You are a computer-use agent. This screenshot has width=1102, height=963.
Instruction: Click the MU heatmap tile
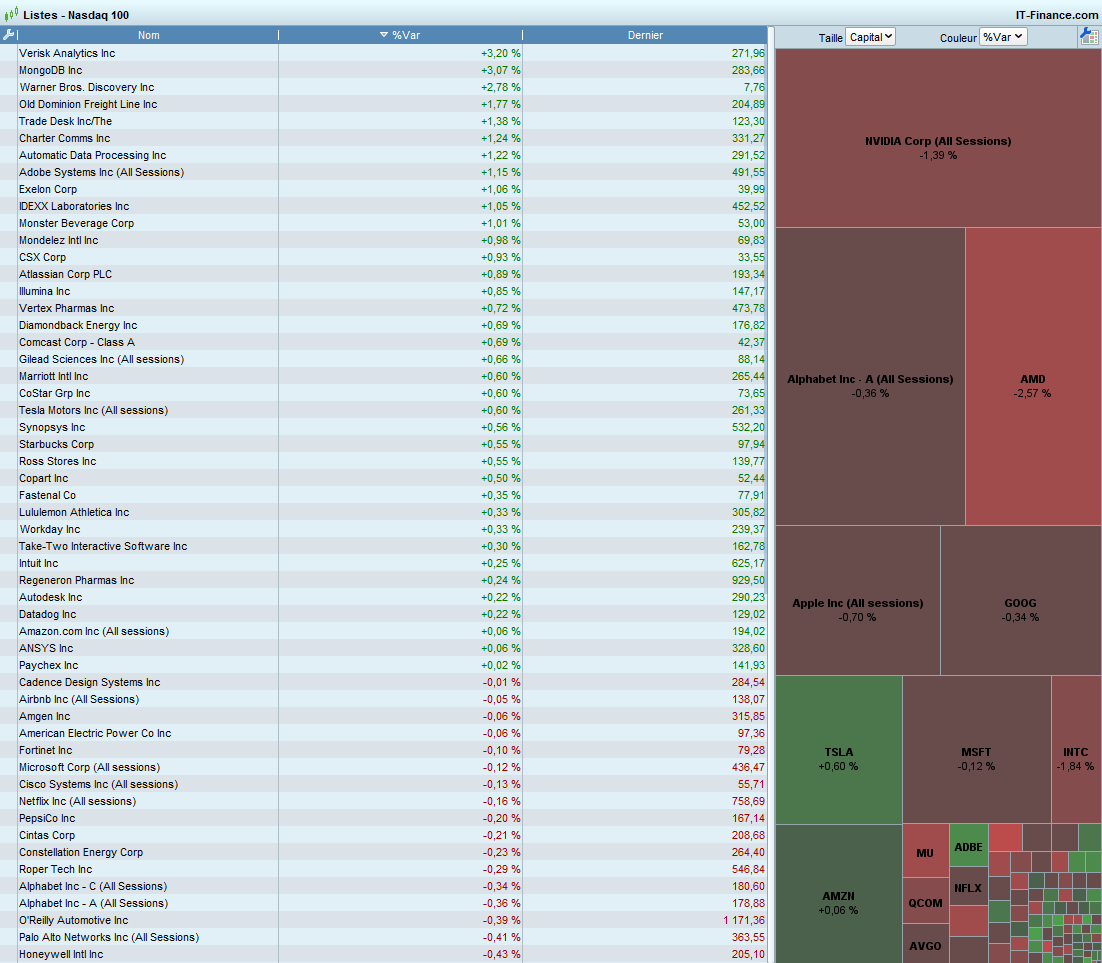point(926,851)
